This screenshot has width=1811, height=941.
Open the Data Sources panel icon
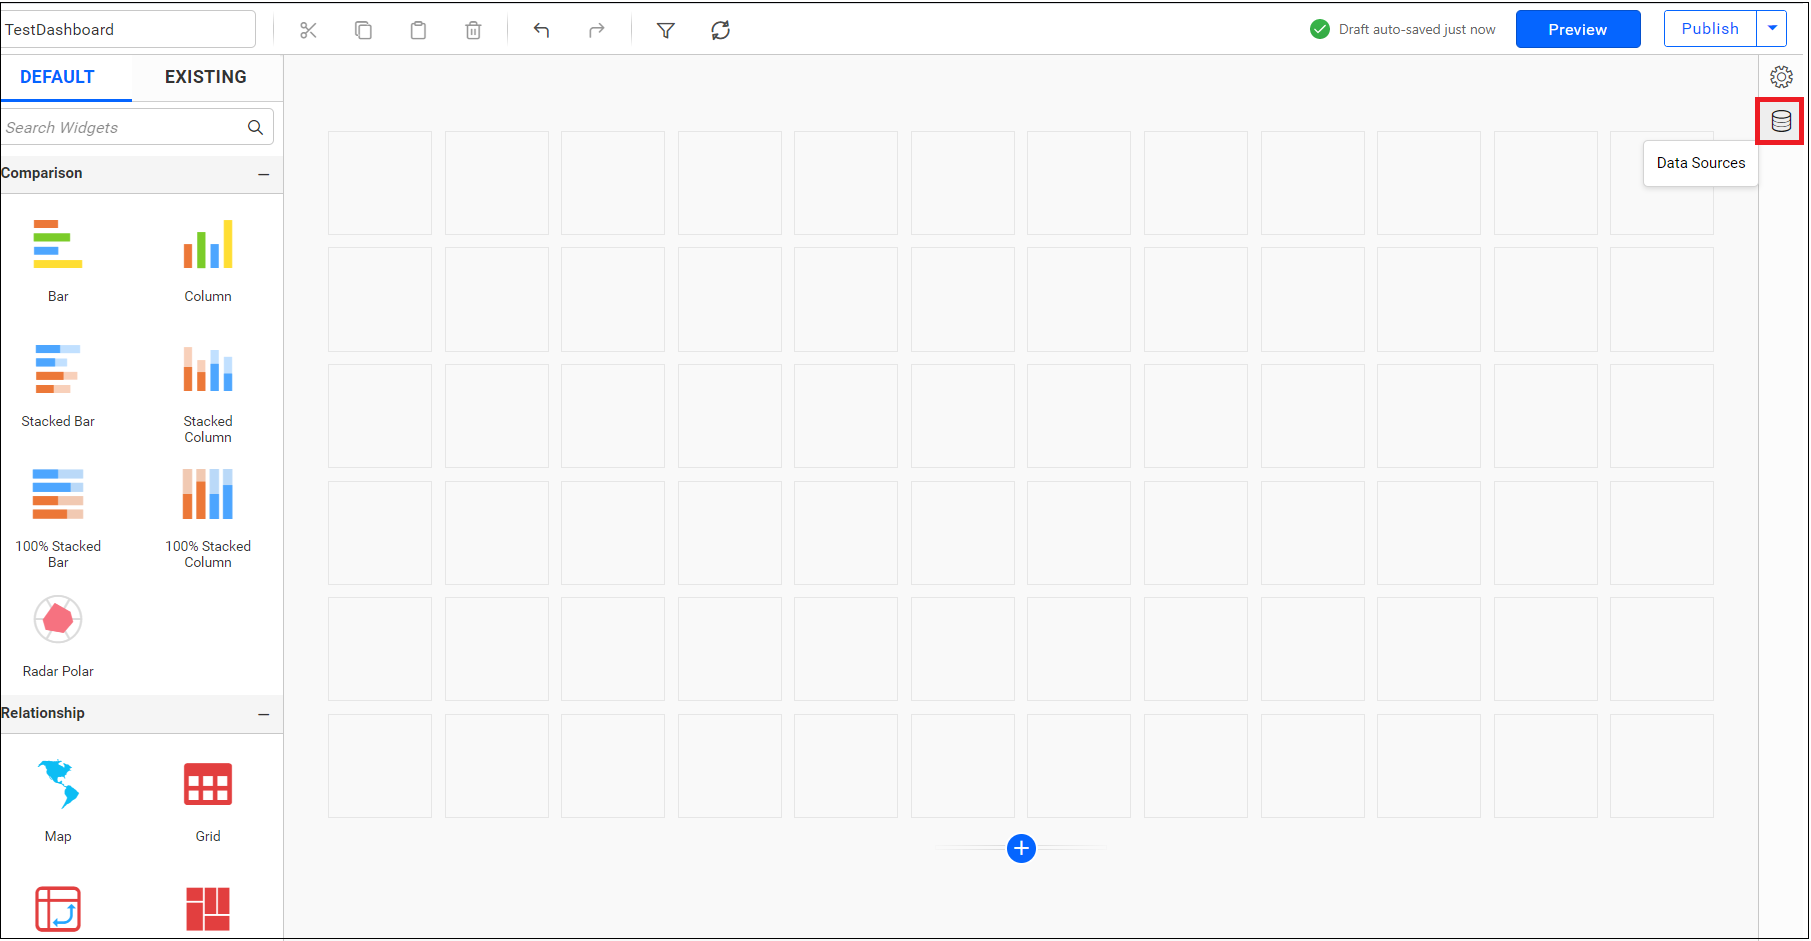pos(1780,121)
